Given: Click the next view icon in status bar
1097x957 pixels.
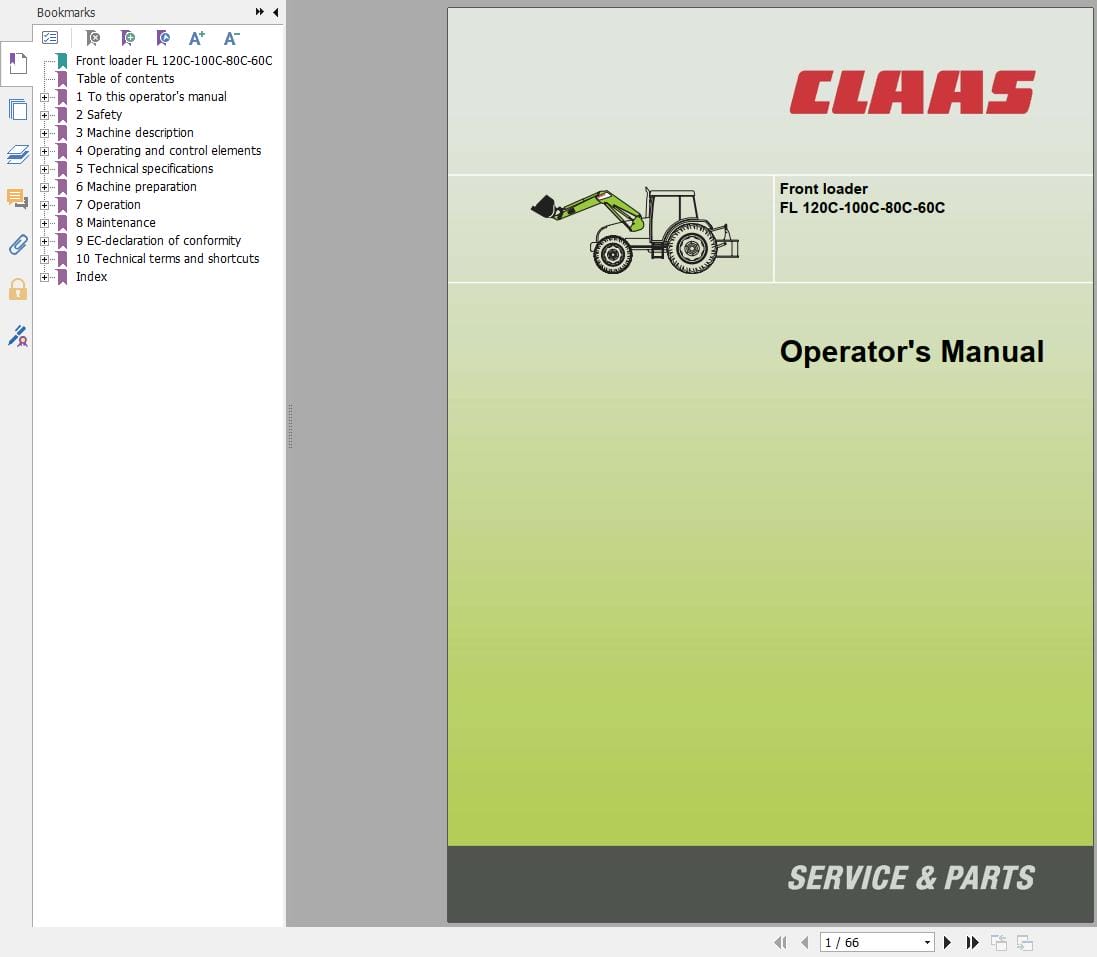Looking at the screenshot, I should 1025,942.
